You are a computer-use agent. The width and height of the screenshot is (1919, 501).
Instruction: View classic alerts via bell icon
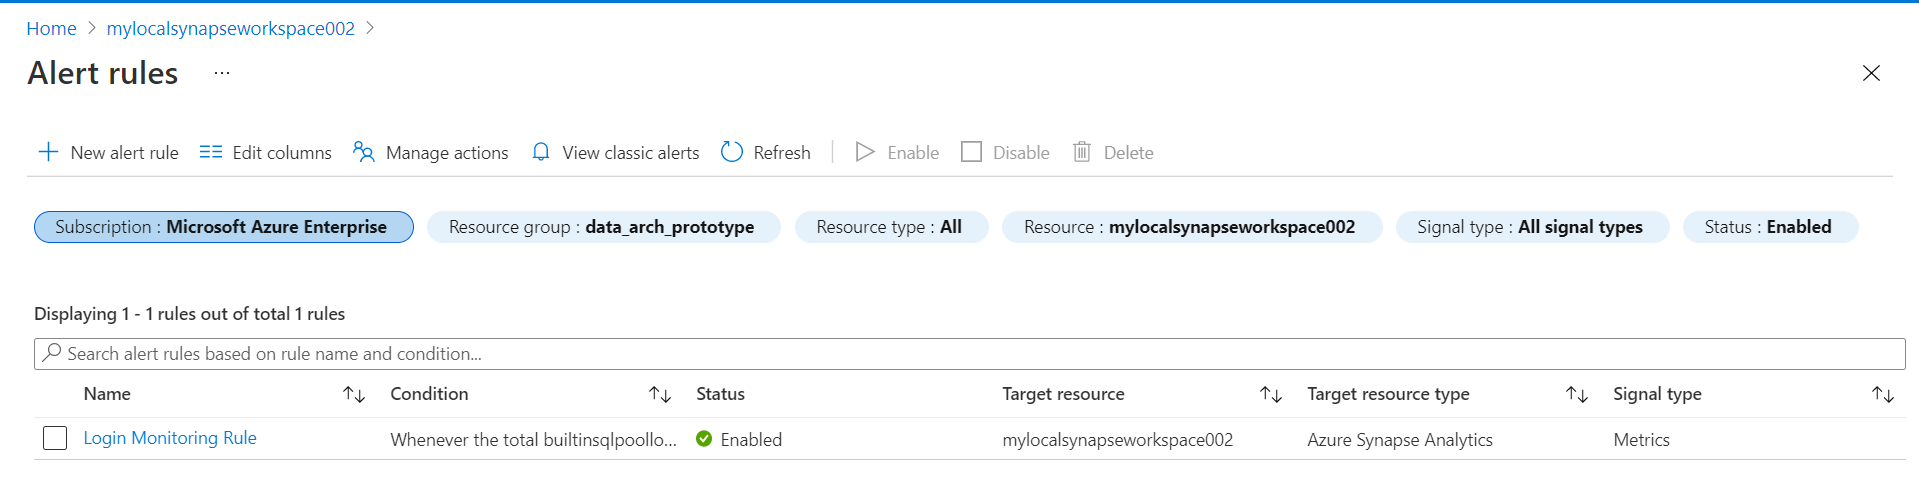pos(541,152)
